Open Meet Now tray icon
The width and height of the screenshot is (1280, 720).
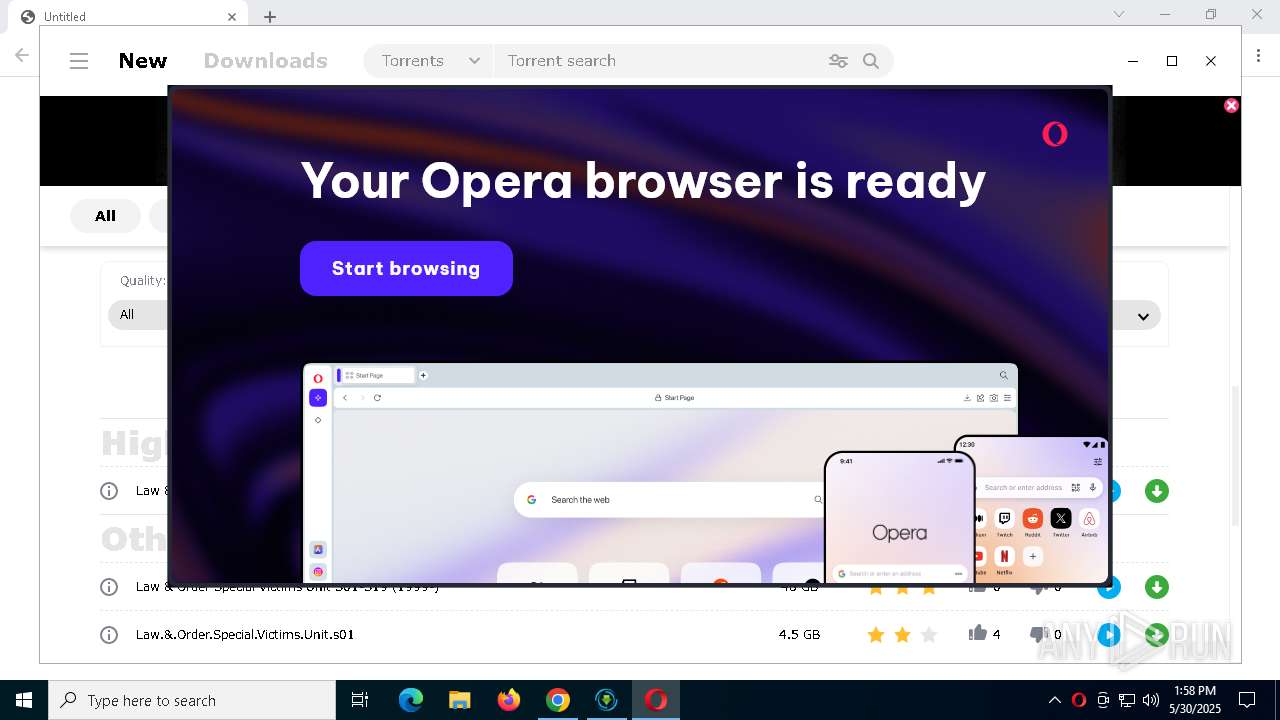1103,700
